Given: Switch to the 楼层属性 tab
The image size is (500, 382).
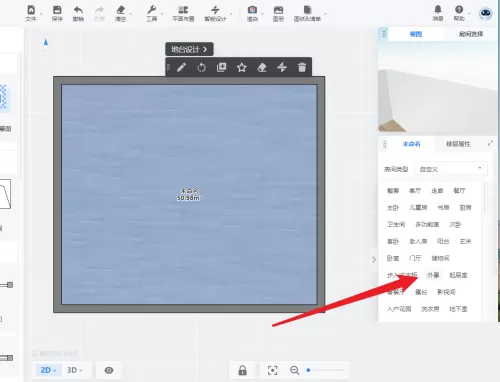Looking at the screenshot, I should coord(458,144).
